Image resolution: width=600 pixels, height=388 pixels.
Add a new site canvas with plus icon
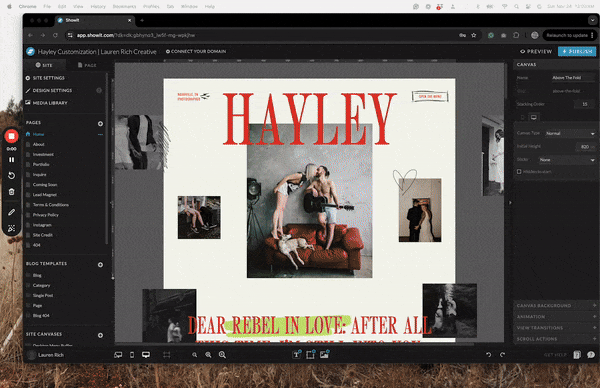click(100, 335)
